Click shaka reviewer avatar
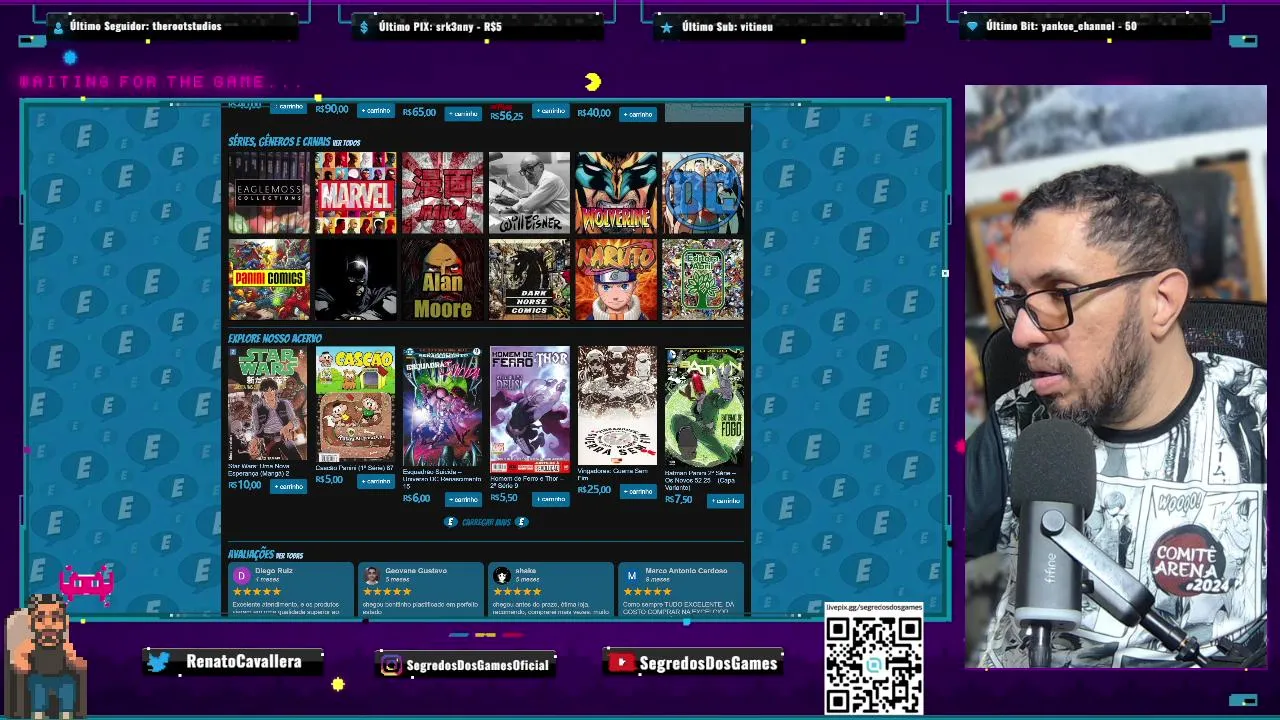This screenshot has height=720, width=1280. click(x=502, y=576)
